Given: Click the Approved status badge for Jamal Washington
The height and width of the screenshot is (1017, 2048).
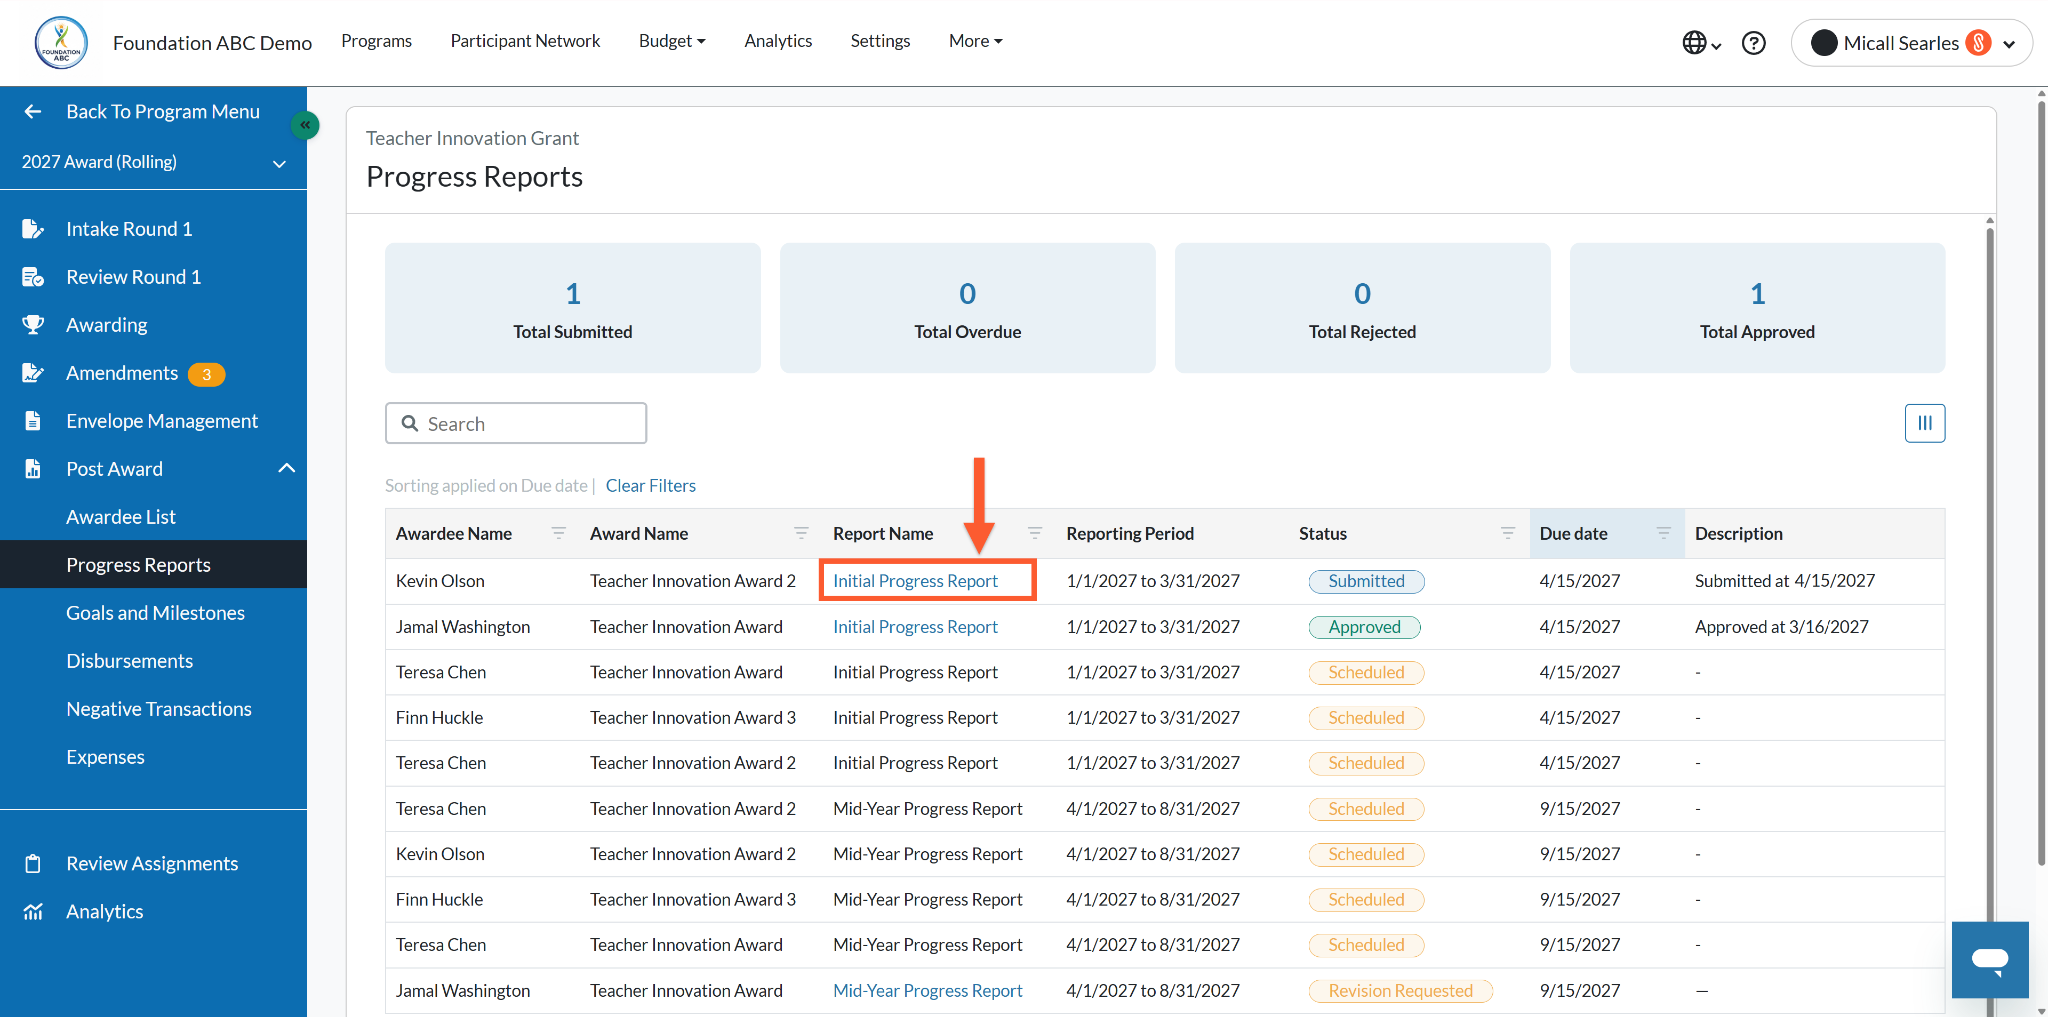Looking at the screenshot, I should [1364, 627].
